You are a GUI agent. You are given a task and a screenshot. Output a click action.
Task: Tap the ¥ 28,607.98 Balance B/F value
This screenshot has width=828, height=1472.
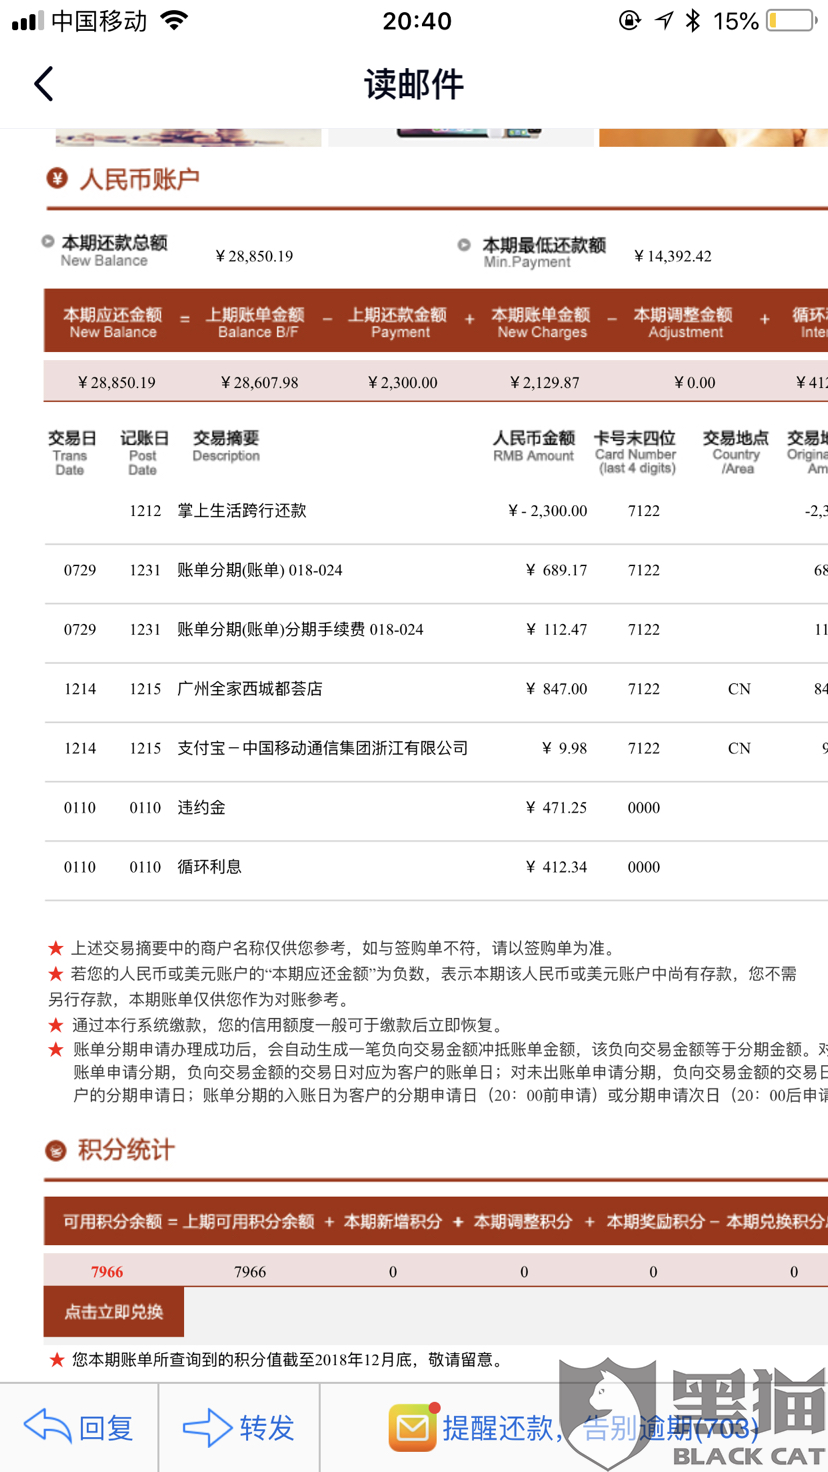(259, 383)
